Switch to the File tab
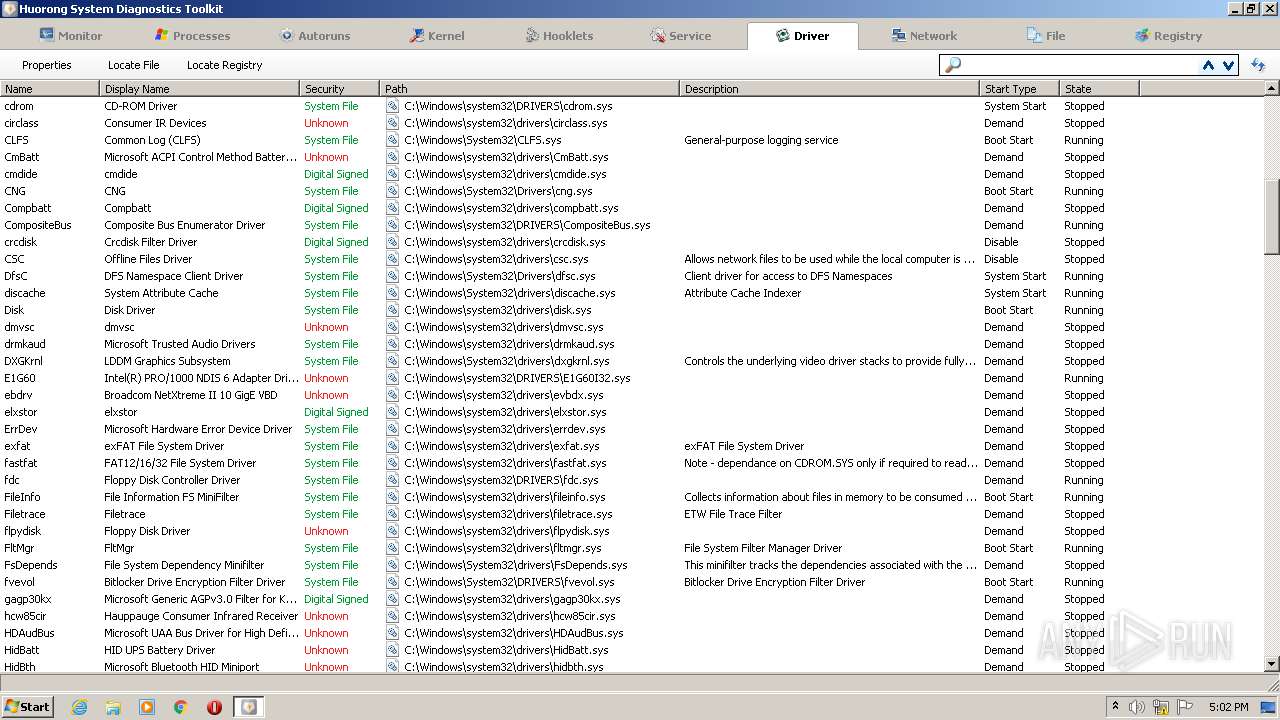The image size is (1280, 720). (1046, 35)
